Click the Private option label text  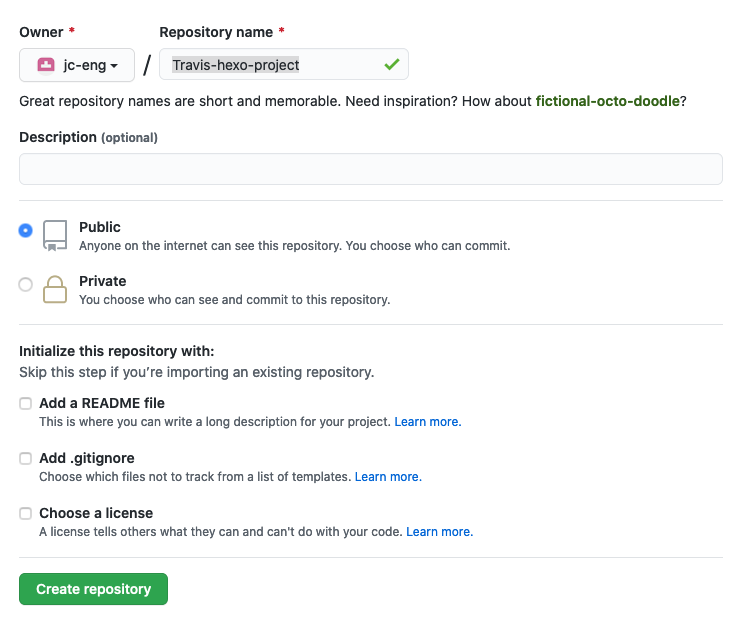[x=103, y=281]
